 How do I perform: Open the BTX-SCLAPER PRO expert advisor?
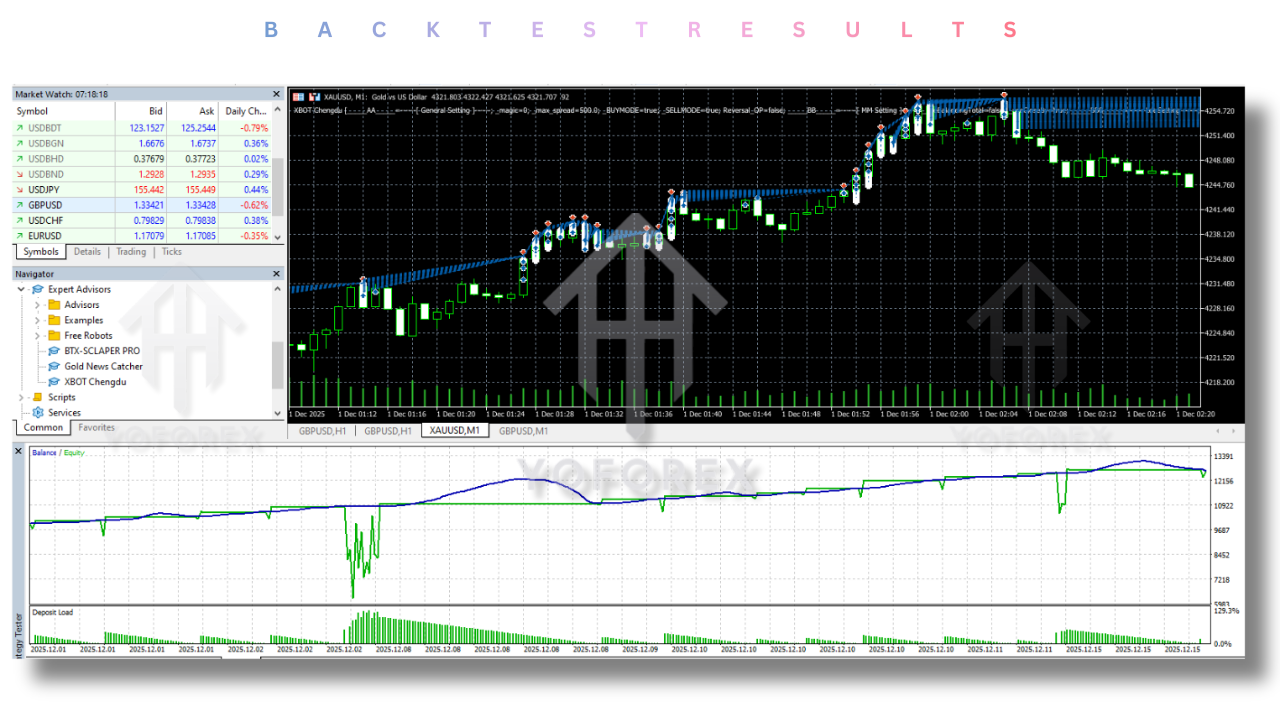[102, 351]
